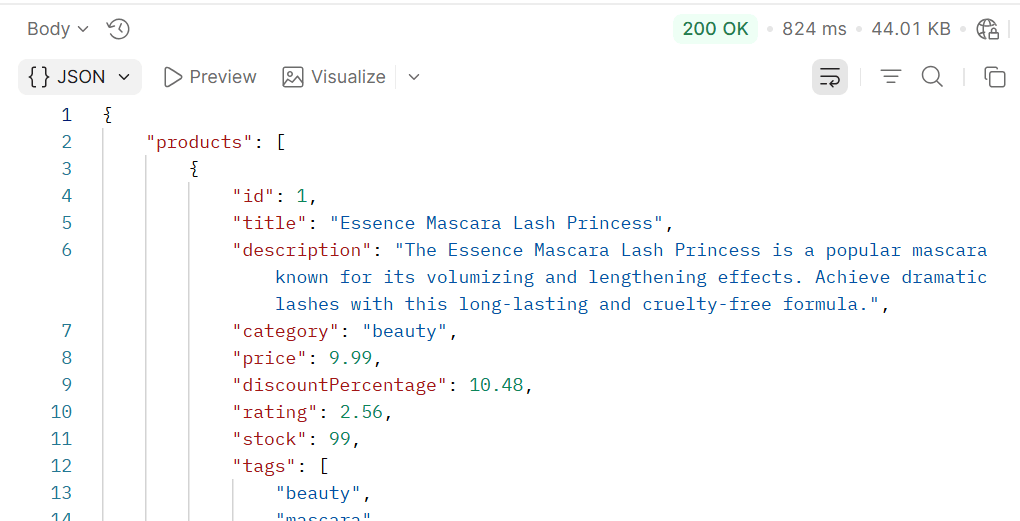Open network information globe icon

click(987, 29)
